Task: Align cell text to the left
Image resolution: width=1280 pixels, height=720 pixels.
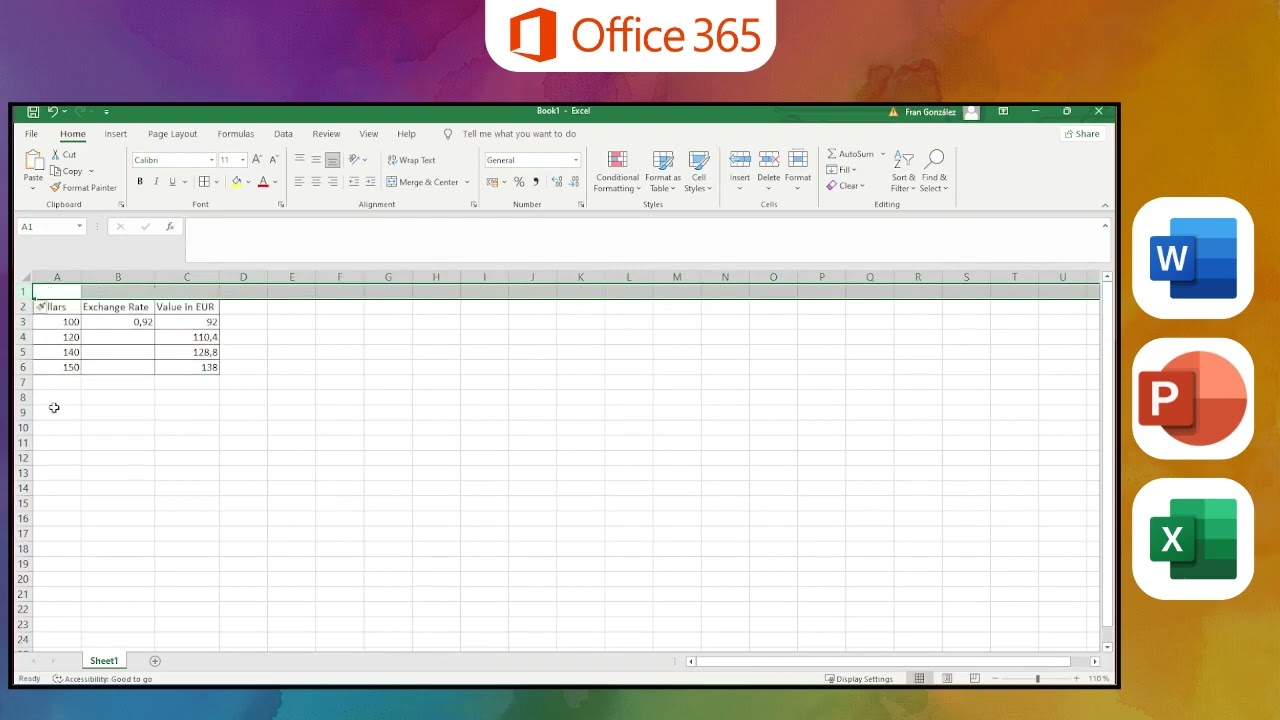Action: pyautogui.click(x=299, y=182)
